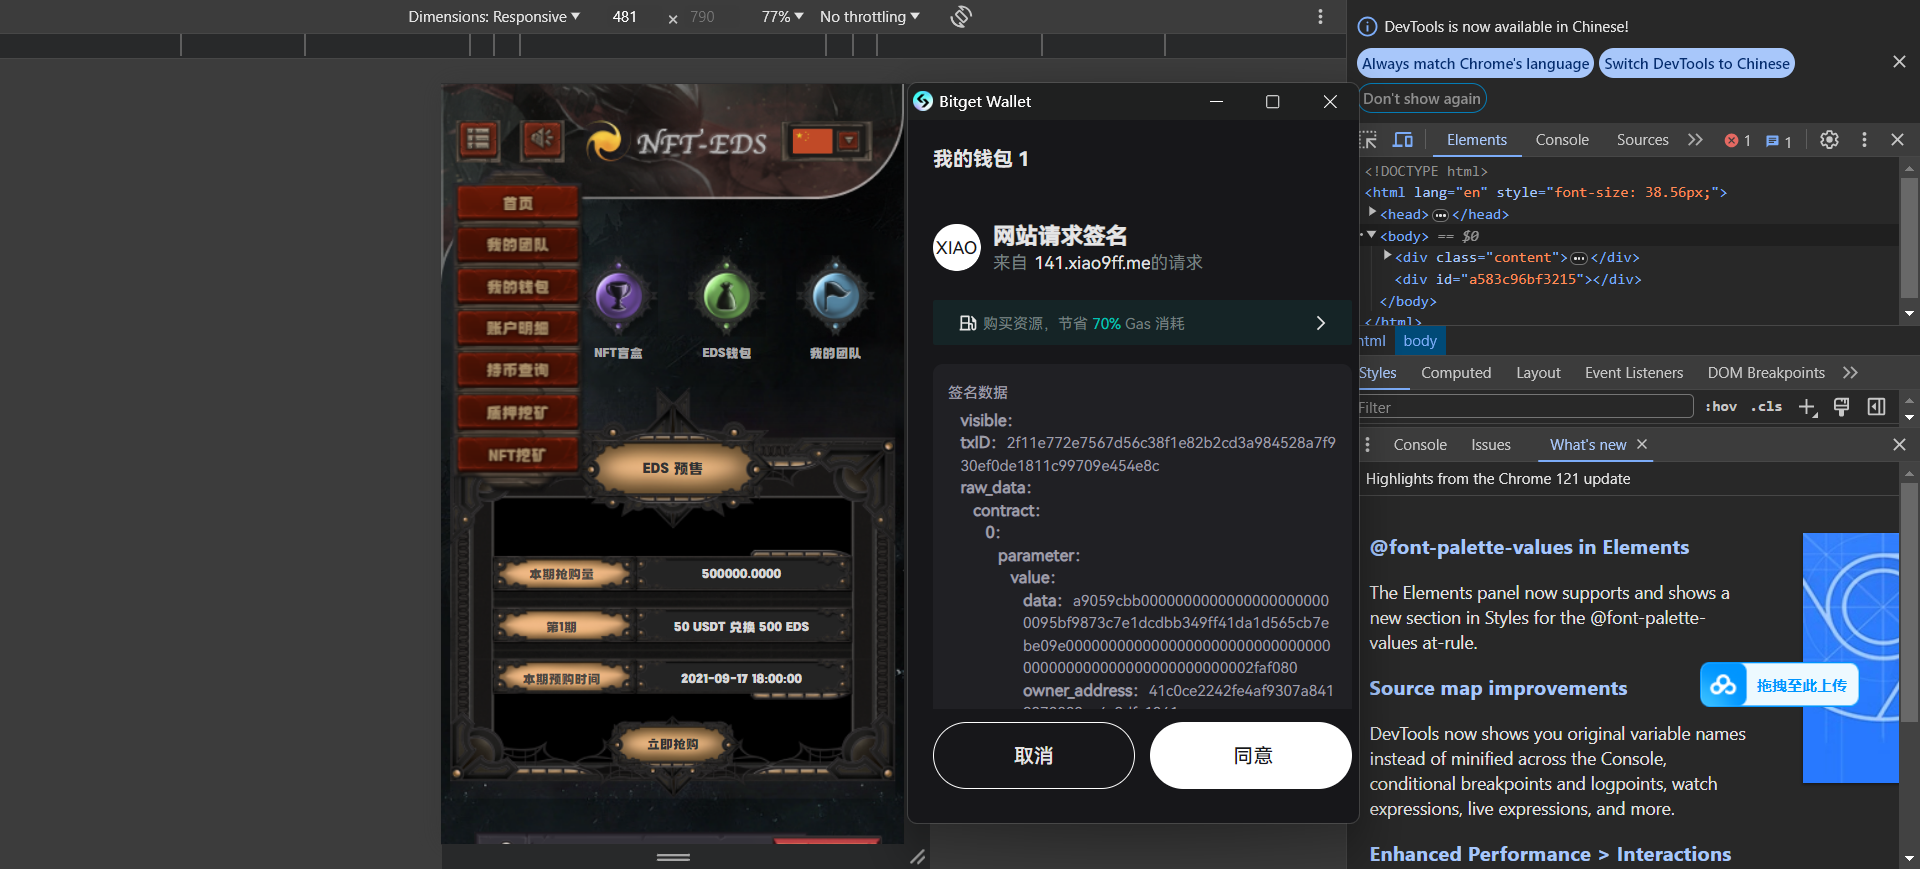Click Always match Chrome's language
This screenshot has height=869, width=1920.
[x=1475, y=63]
